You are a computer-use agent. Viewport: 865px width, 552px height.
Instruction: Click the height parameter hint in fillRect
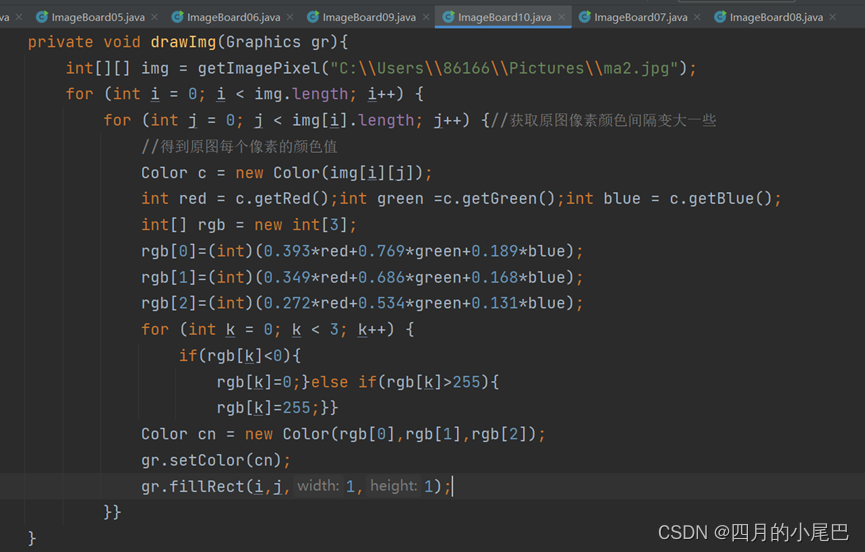(393, 486)
